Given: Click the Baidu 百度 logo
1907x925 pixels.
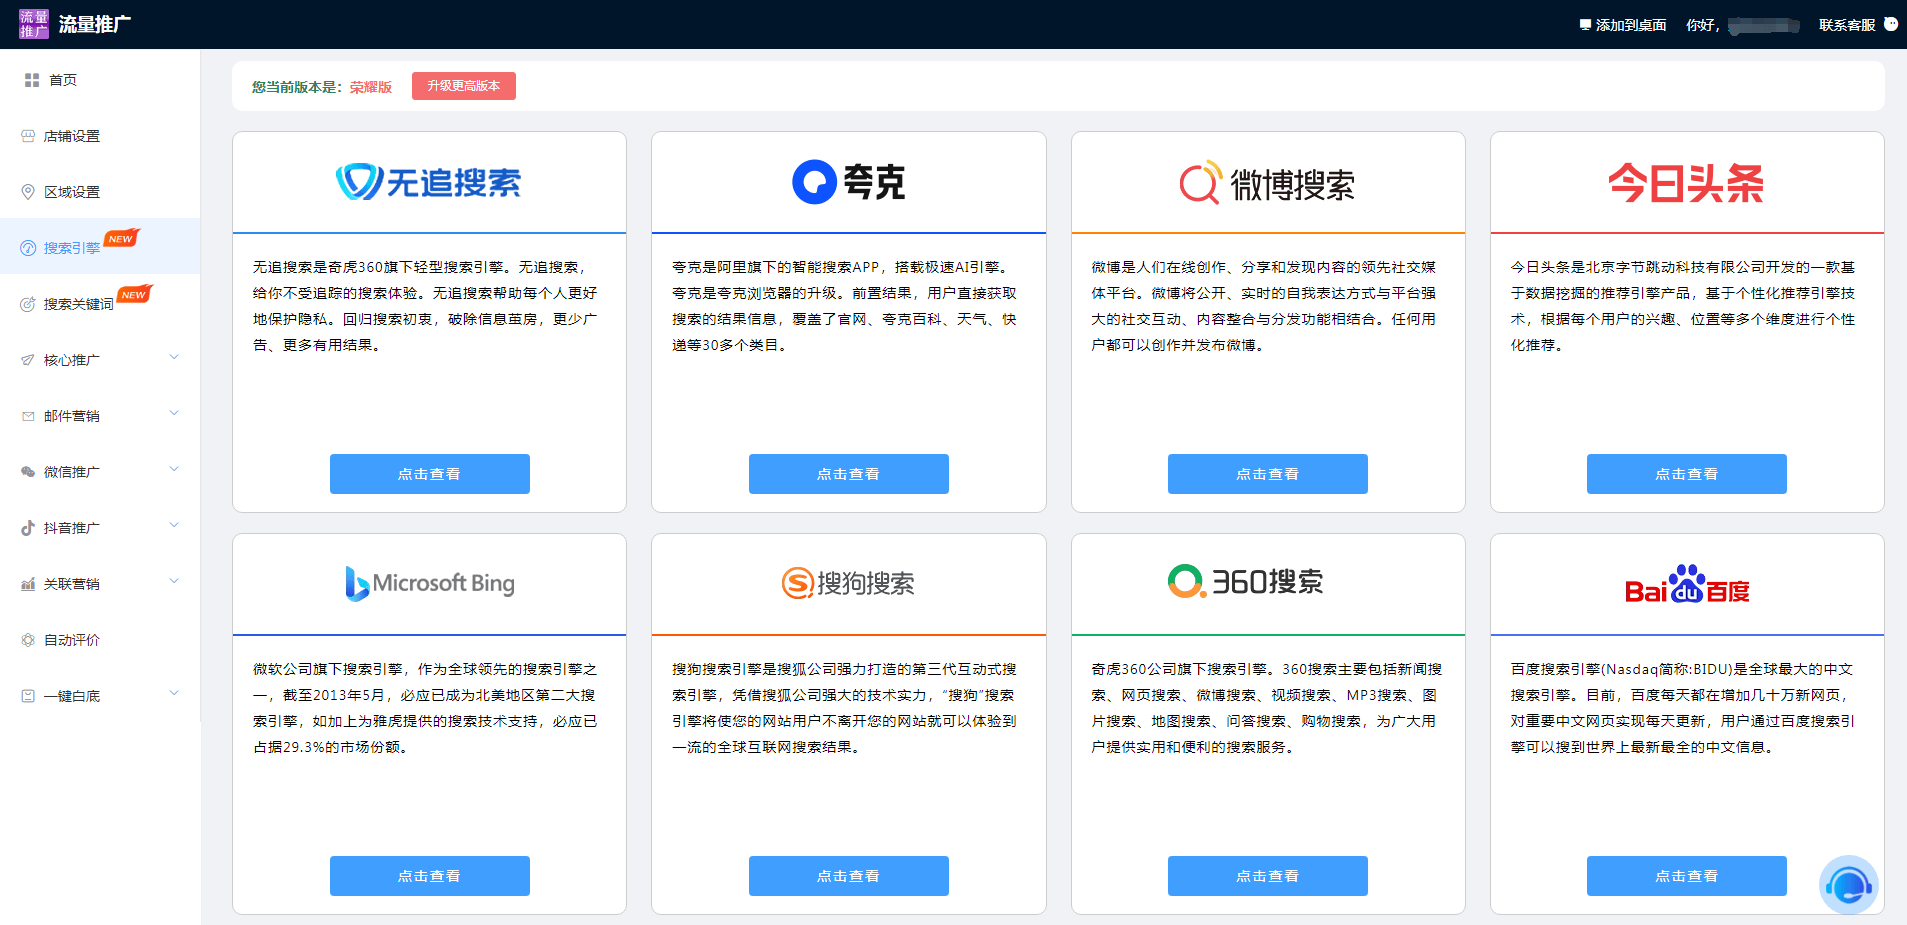Looking at the screenshot, I should tap(1687, 584).
